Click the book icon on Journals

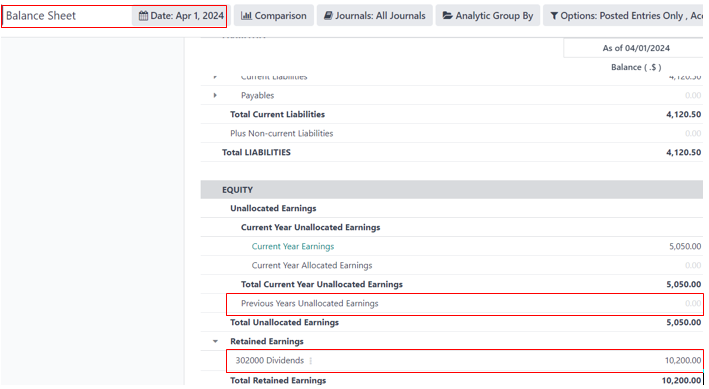coord(328,16)
